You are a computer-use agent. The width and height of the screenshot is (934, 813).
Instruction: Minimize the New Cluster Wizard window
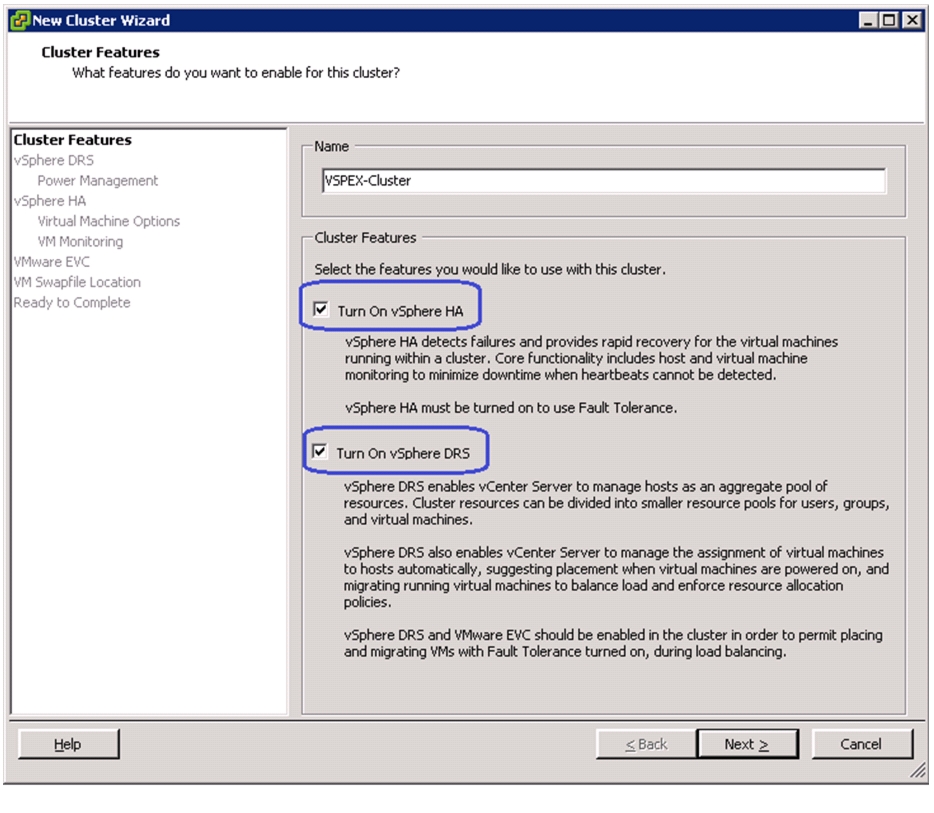[868, 20]
